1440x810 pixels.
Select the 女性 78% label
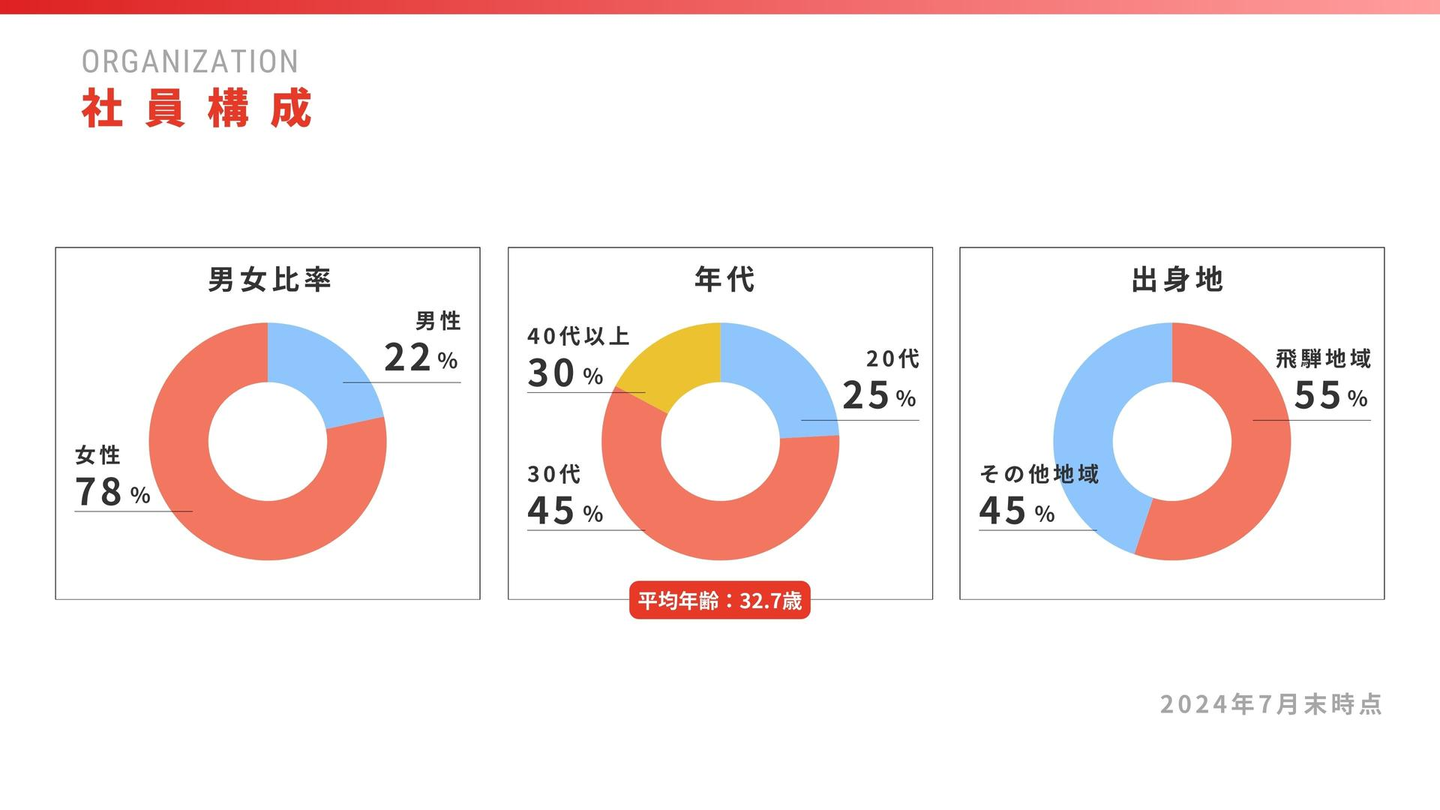coord(112,479)
